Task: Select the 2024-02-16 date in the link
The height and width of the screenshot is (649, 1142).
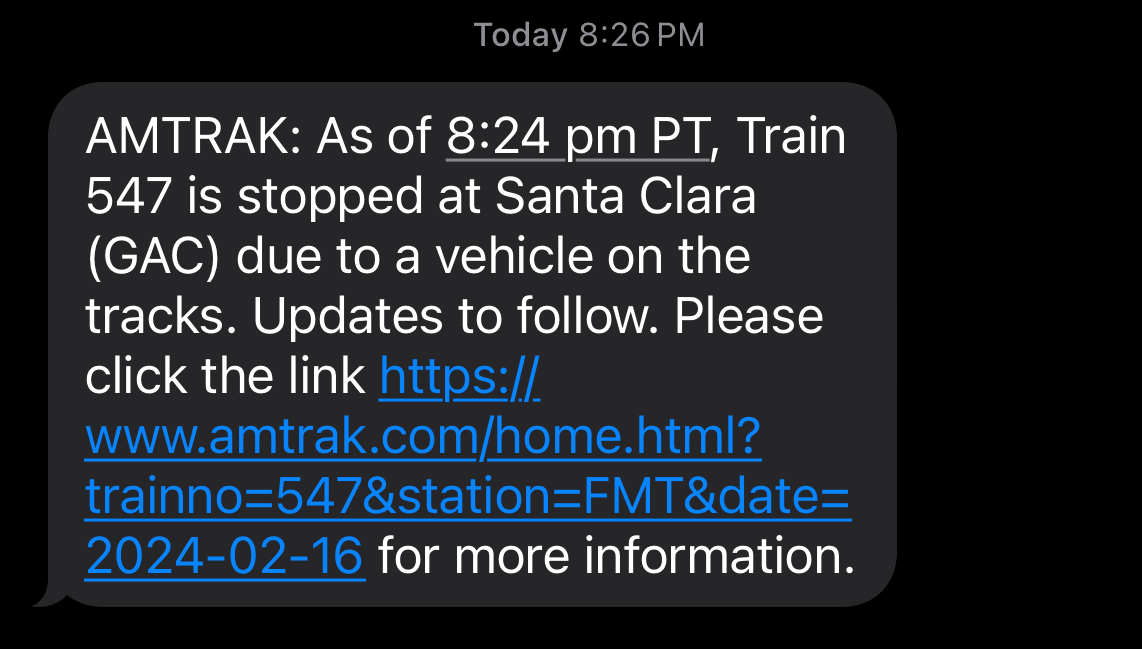Action: pos(224,556)
